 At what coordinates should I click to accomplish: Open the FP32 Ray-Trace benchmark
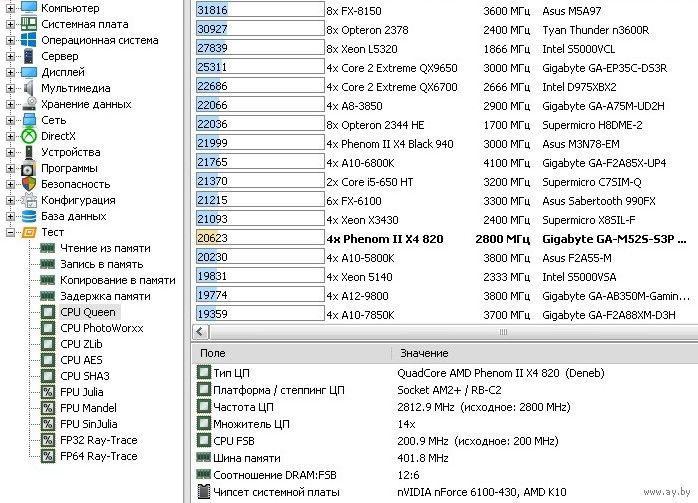click(98, 440)
